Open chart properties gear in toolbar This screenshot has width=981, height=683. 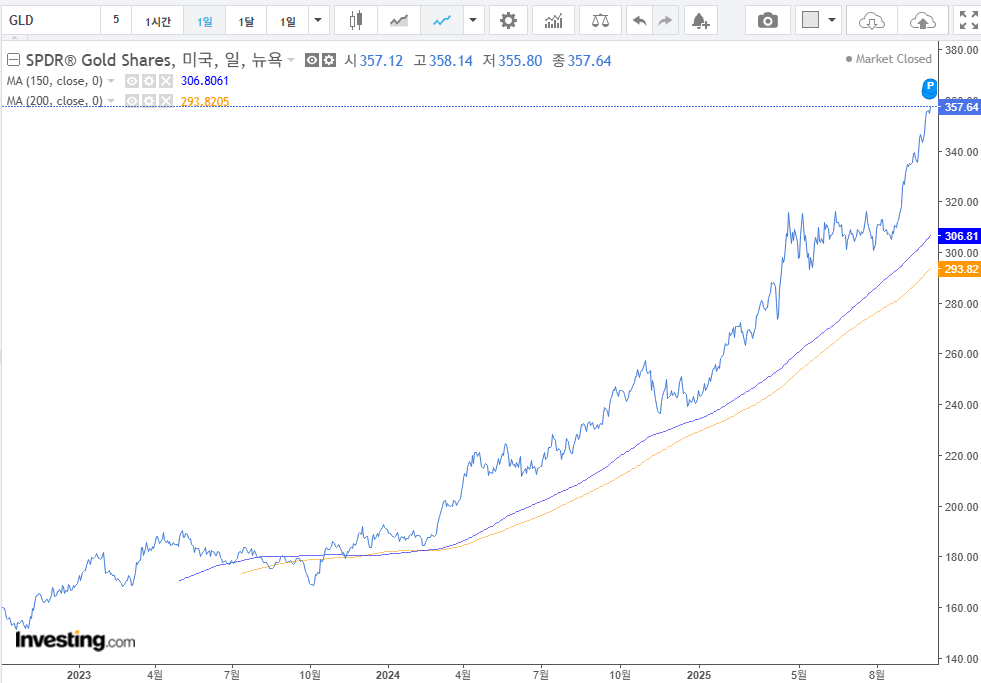tap(508, 21)
